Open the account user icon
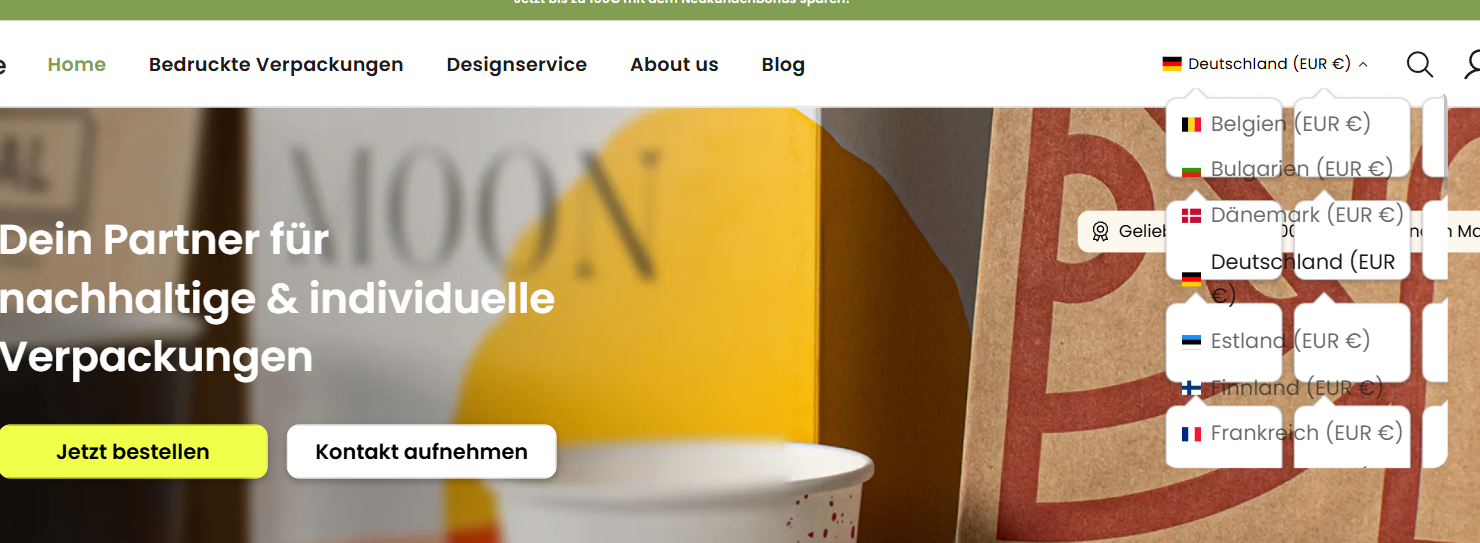Viewport: 1480px width, 543px height. 1473,65
